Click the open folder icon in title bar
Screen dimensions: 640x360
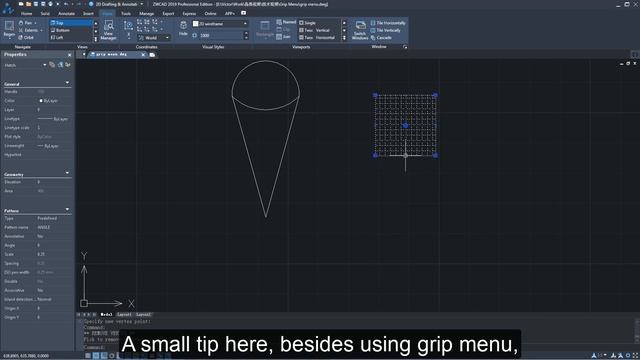(28, 4)
